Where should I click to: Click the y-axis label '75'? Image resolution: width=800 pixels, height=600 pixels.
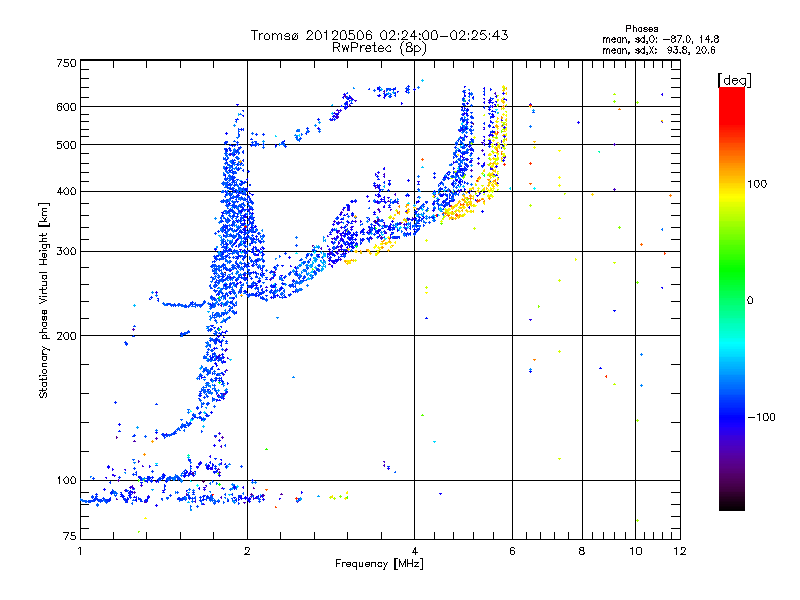coord(70,536)
